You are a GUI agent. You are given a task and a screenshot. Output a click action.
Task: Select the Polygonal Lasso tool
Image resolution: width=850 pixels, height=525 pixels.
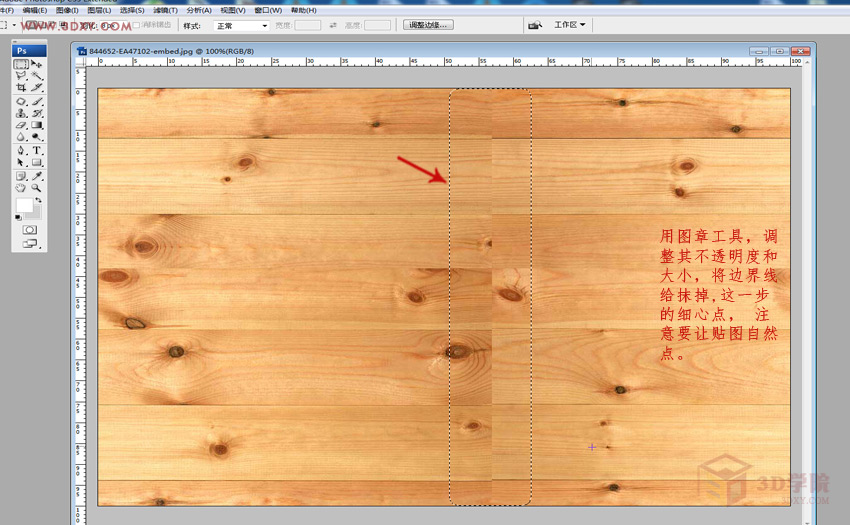21,76
